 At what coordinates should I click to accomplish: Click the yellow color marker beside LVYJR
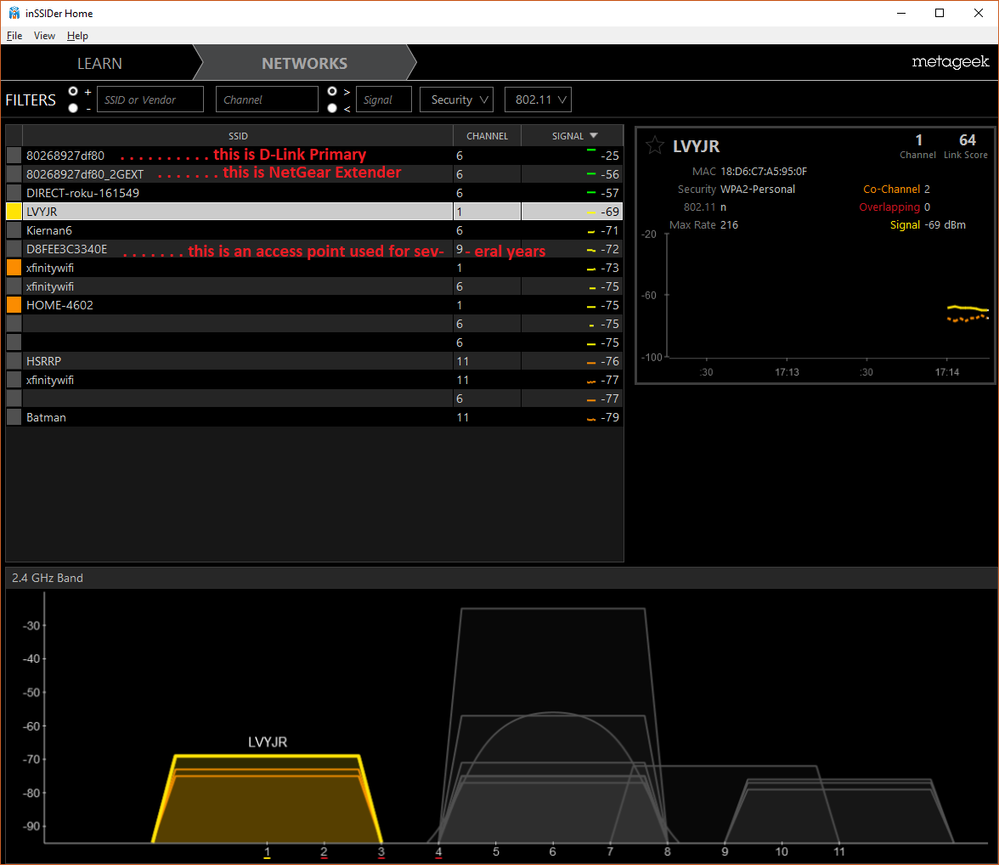12,211
